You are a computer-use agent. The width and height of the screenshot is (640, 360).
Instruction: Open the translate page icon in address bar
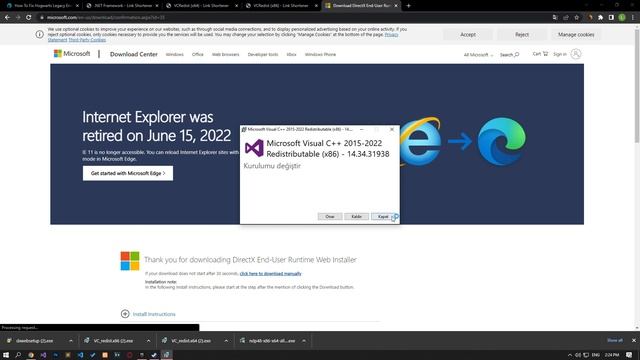[555, 18]
